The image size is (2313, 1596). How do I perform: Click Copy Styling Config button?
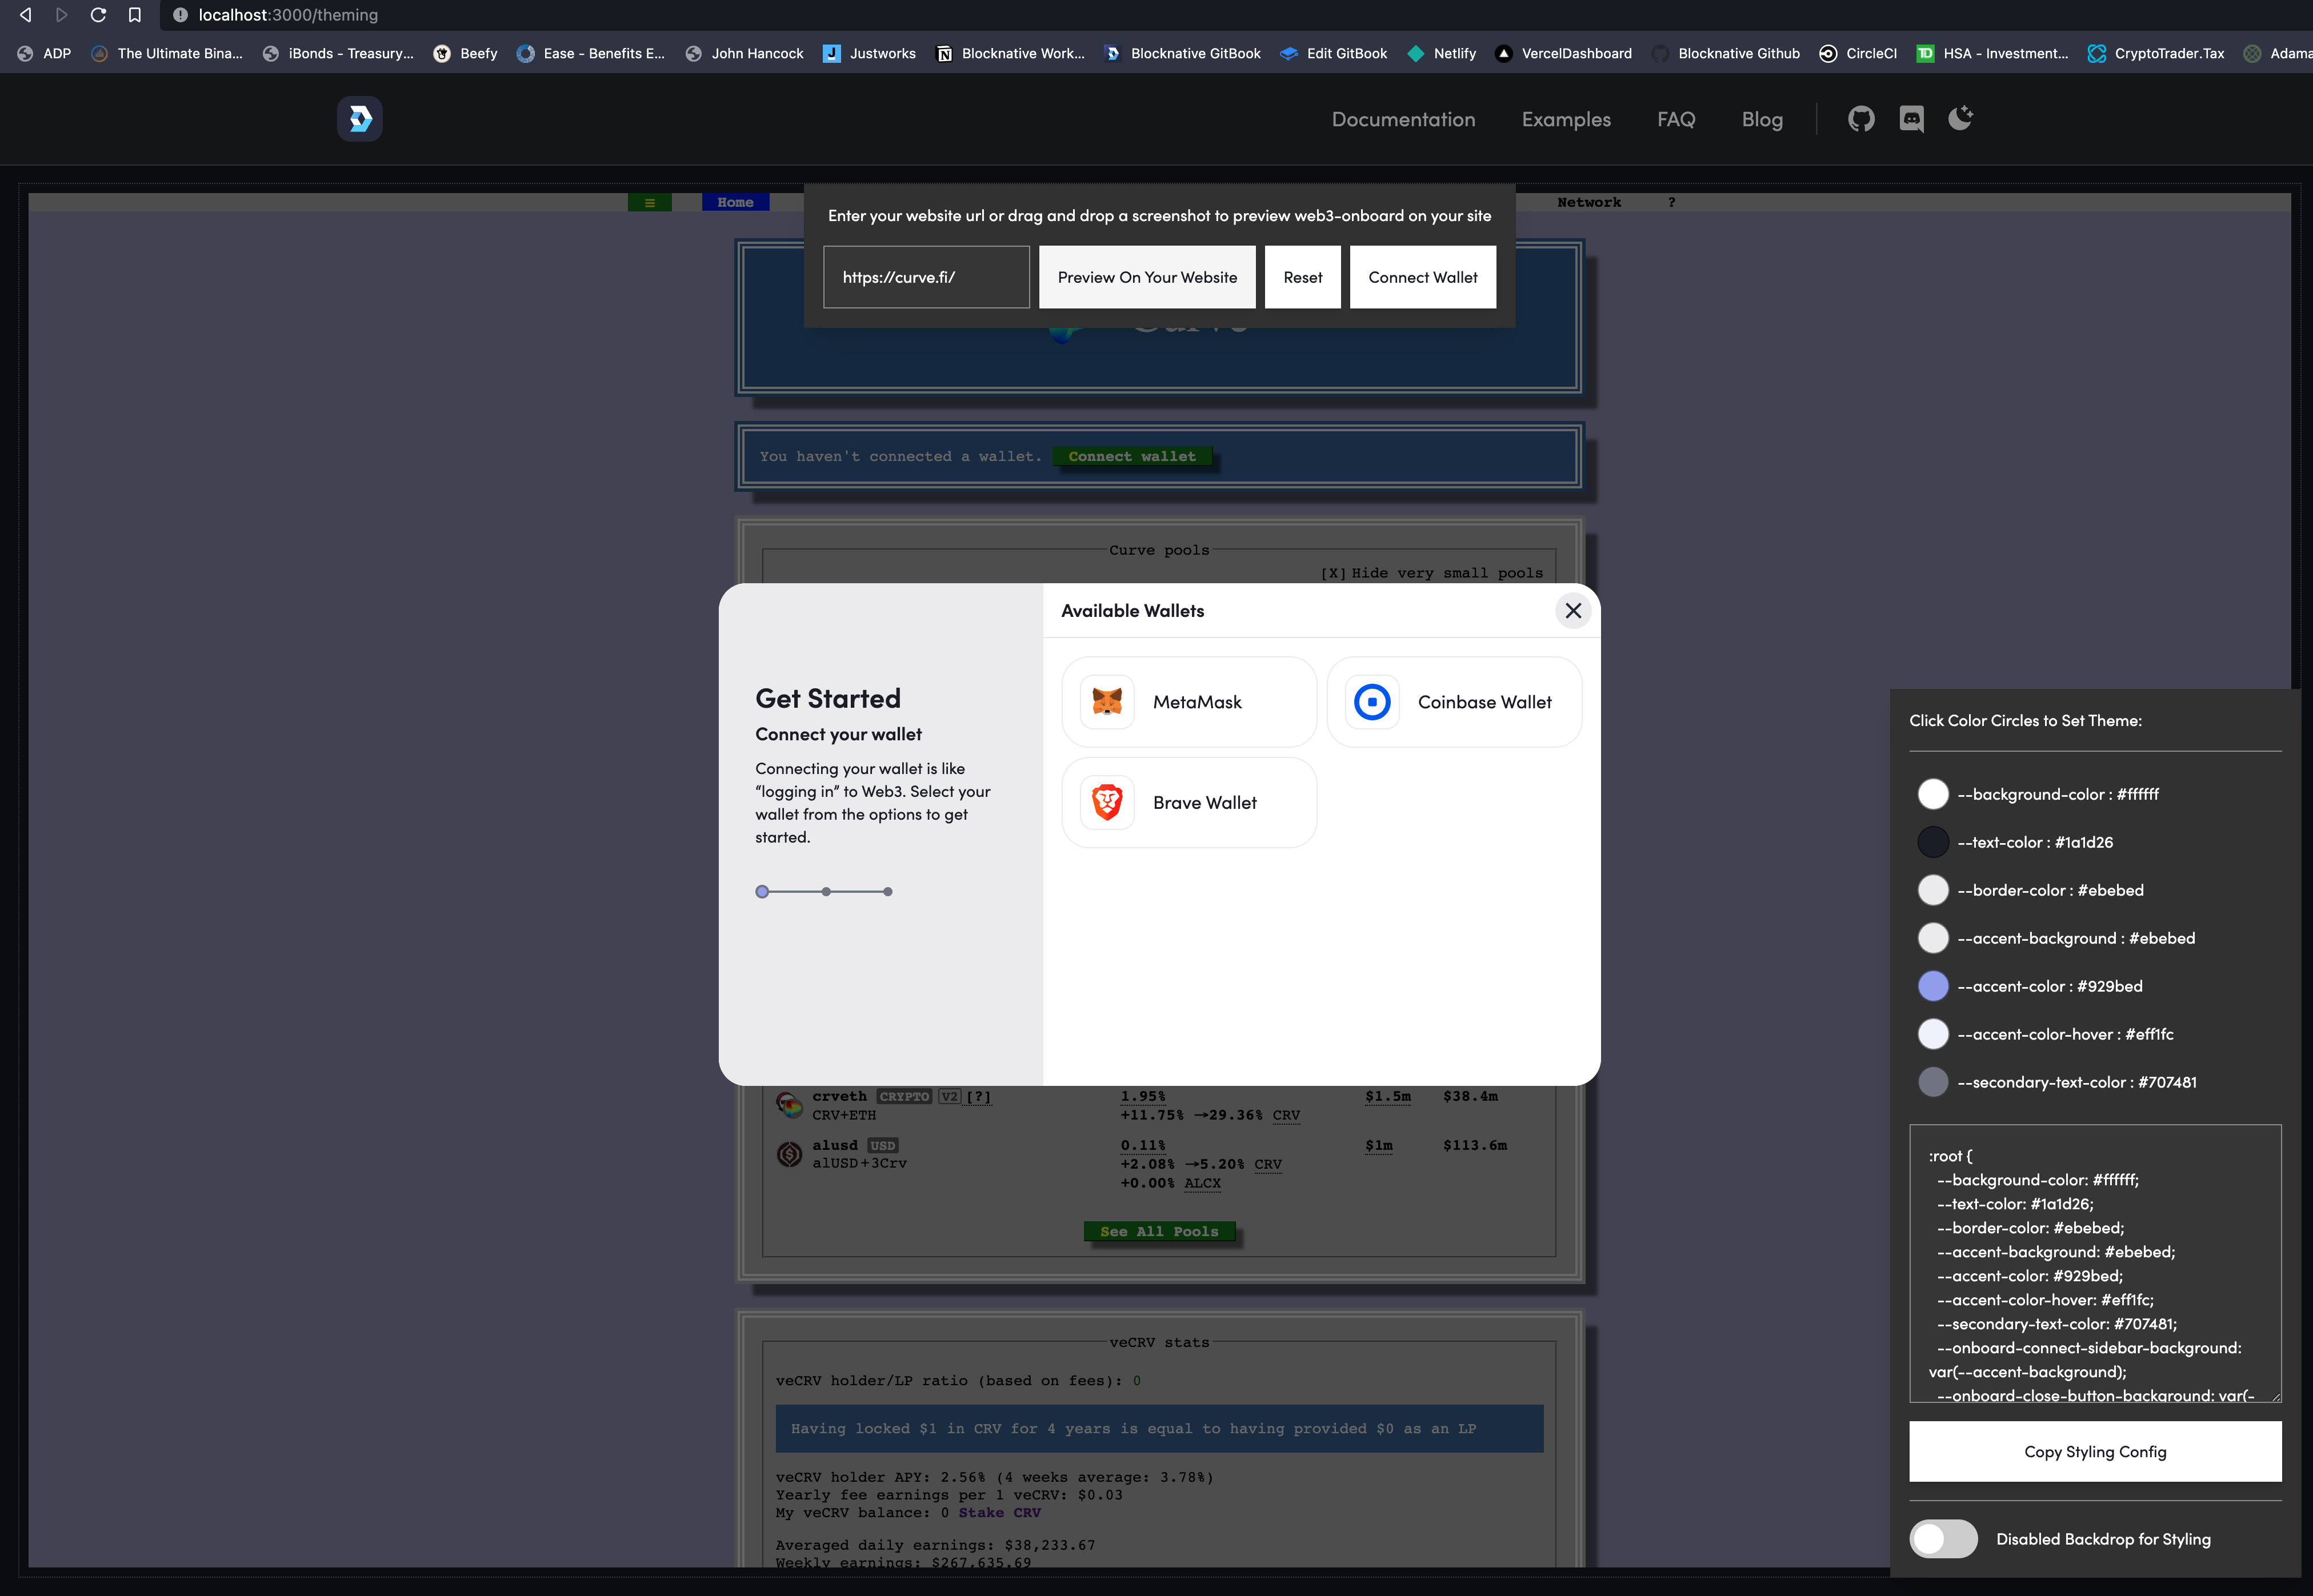click(2094, 1451)
